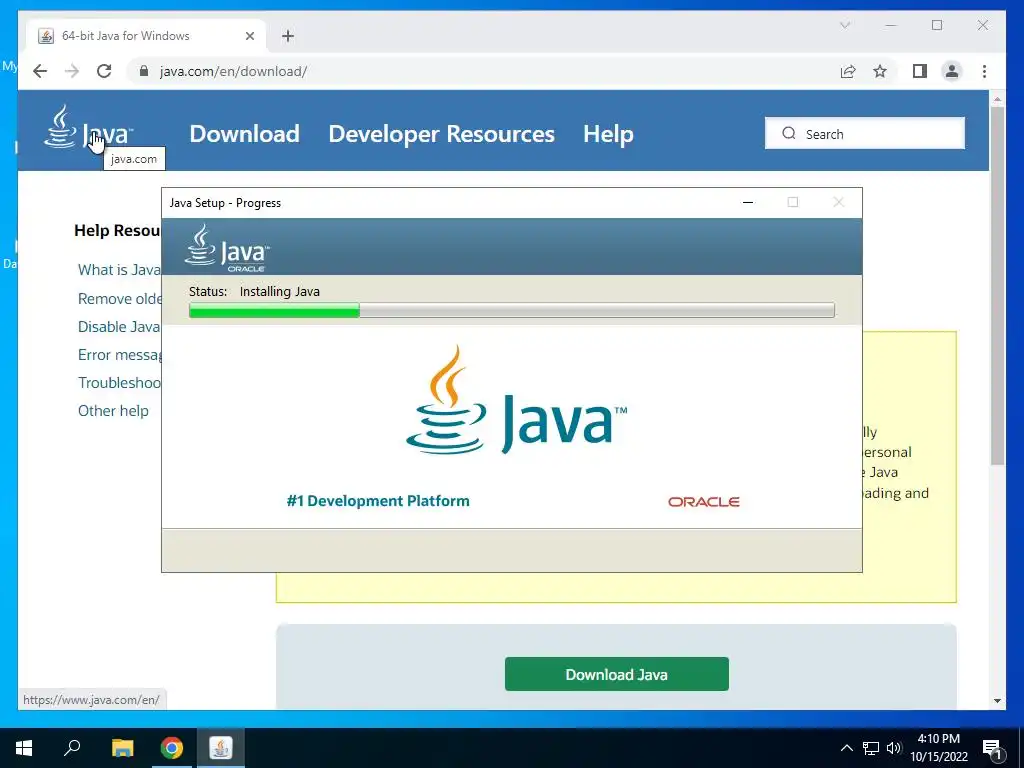Screen dimensions: 1024x768
Task: Select the 64-bit Java for Windows tab
Action: (x=144, y=36)
